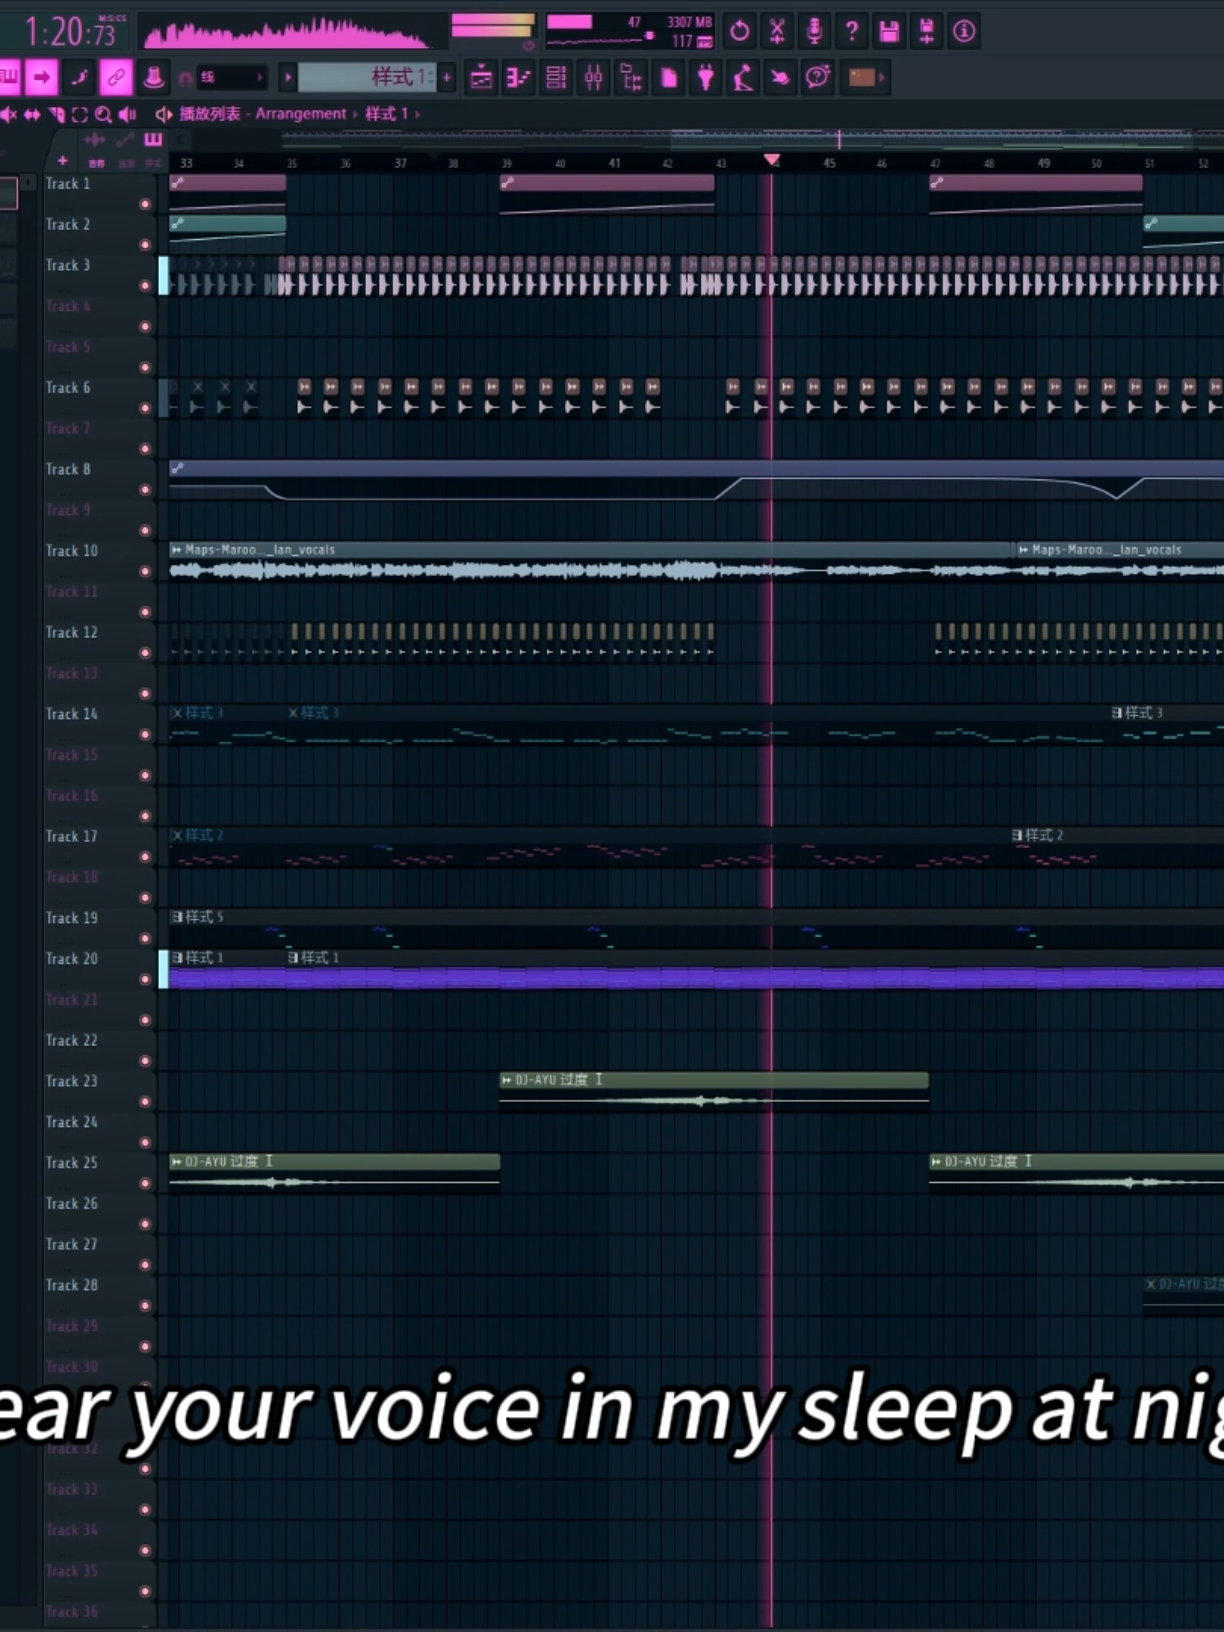Click the left arrow beside picker tabs
The width and height of the screenshot is (1224, 1632).
[x=181, y=140]
